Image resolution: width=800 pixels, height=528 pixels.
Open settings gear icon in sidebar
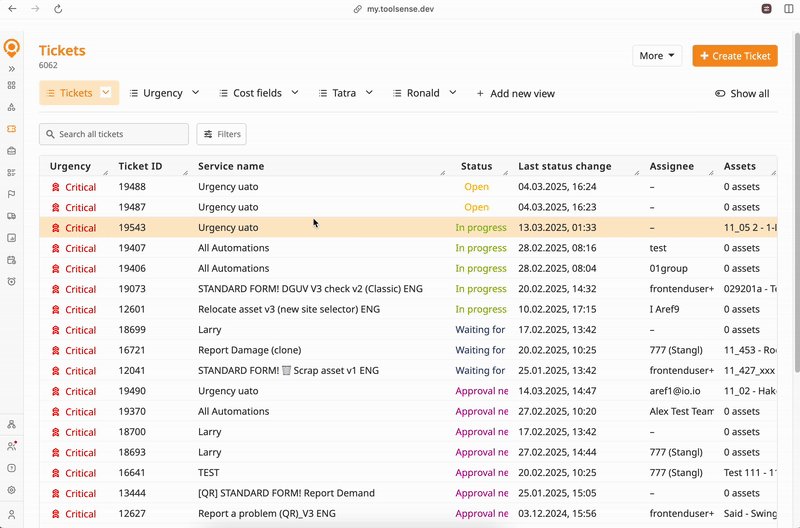[12, 490]
